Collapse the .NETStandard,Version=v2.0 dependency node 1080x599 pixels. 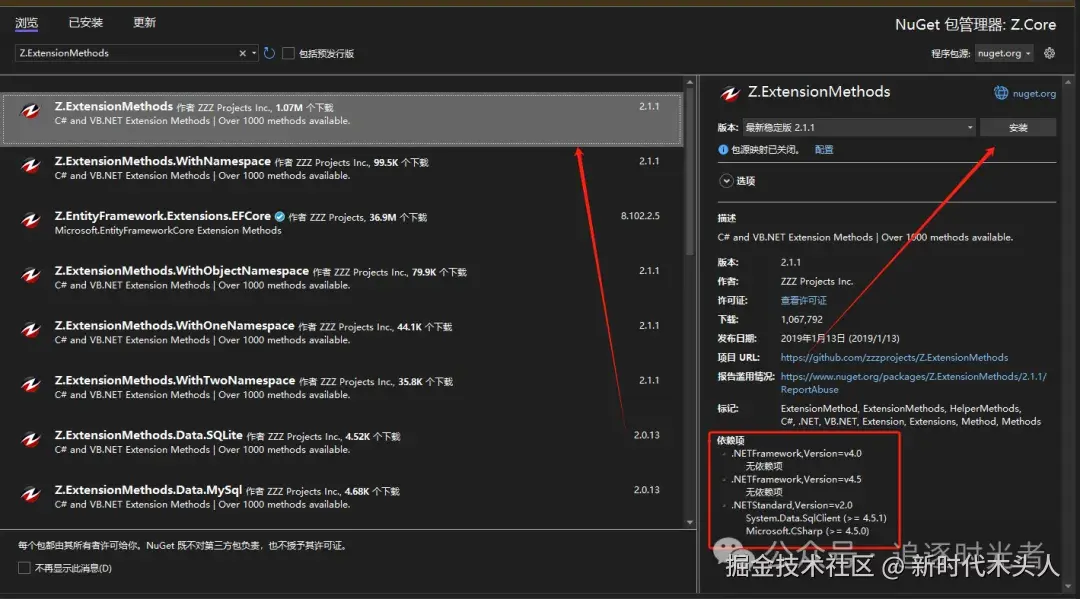pos(723,505)
